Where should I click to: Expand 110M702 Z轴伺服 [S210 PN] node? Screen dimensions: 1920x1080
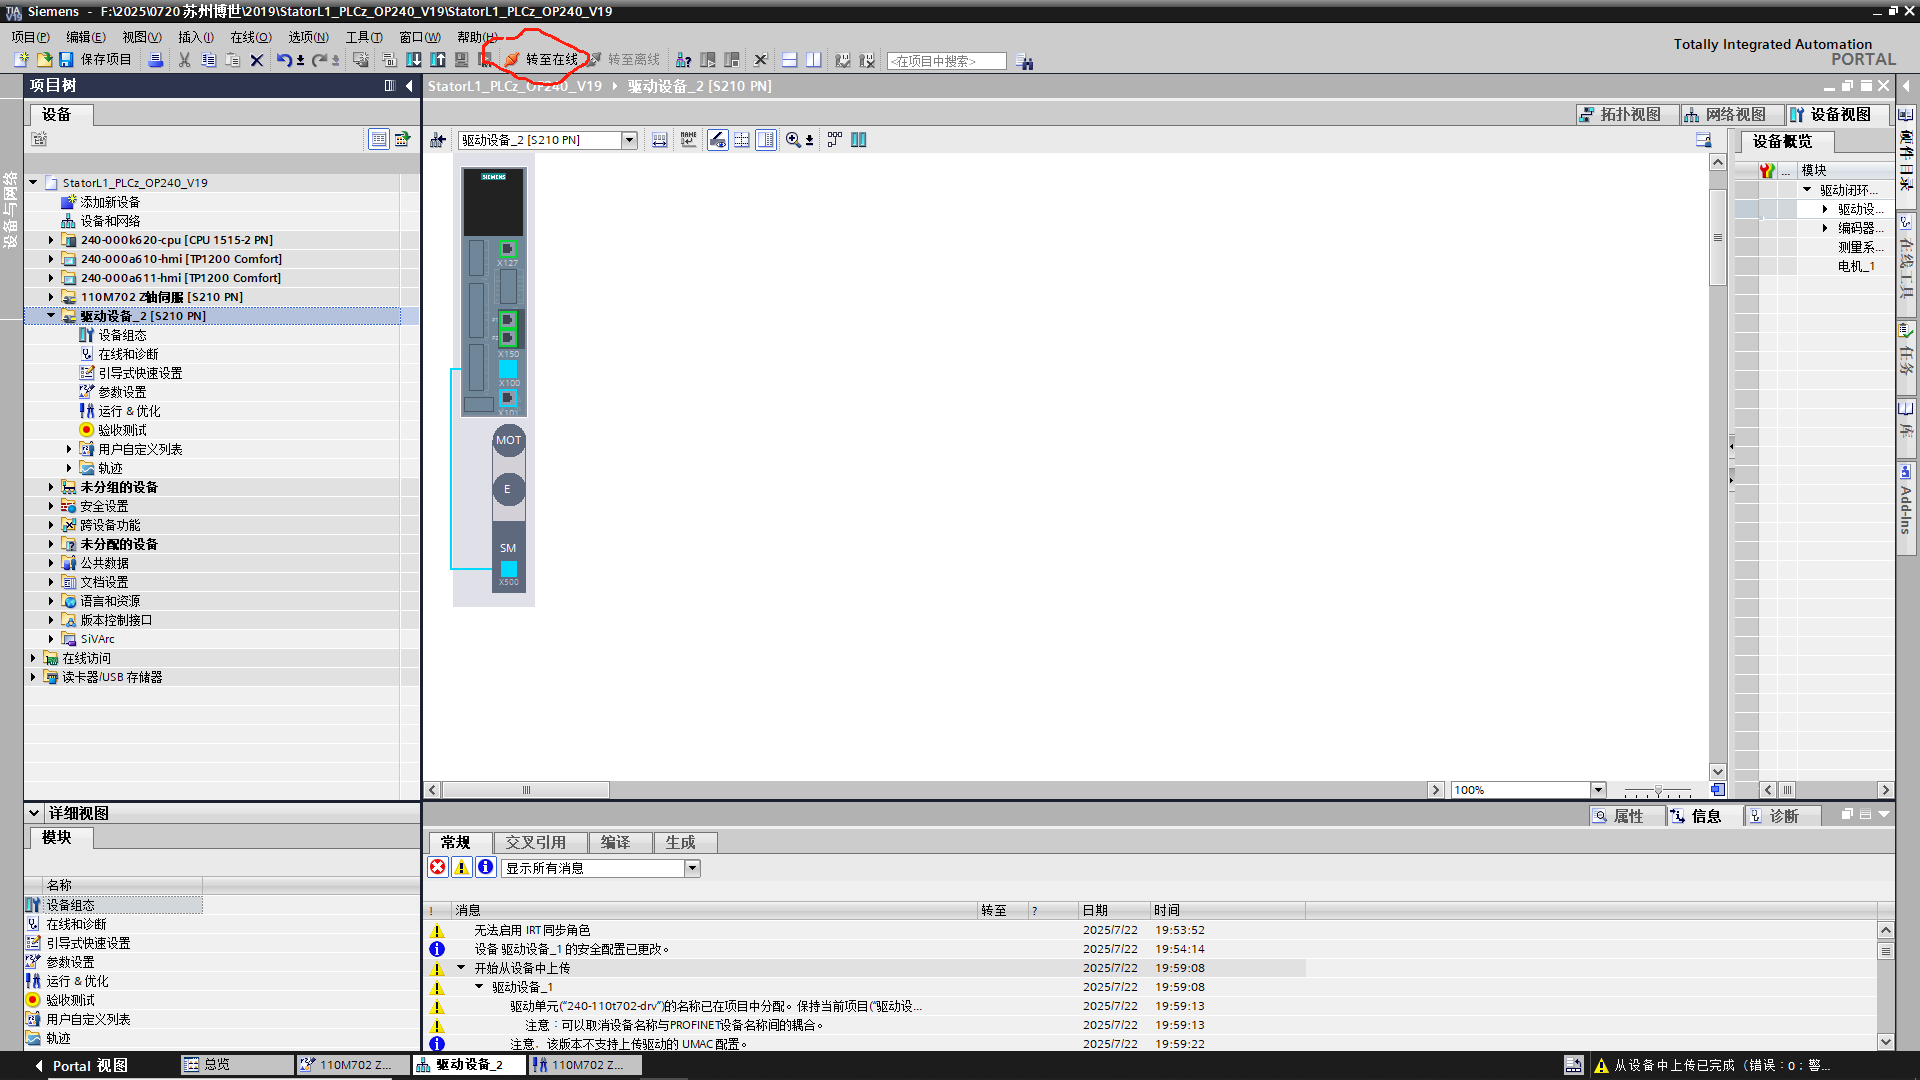pos(51,297)
